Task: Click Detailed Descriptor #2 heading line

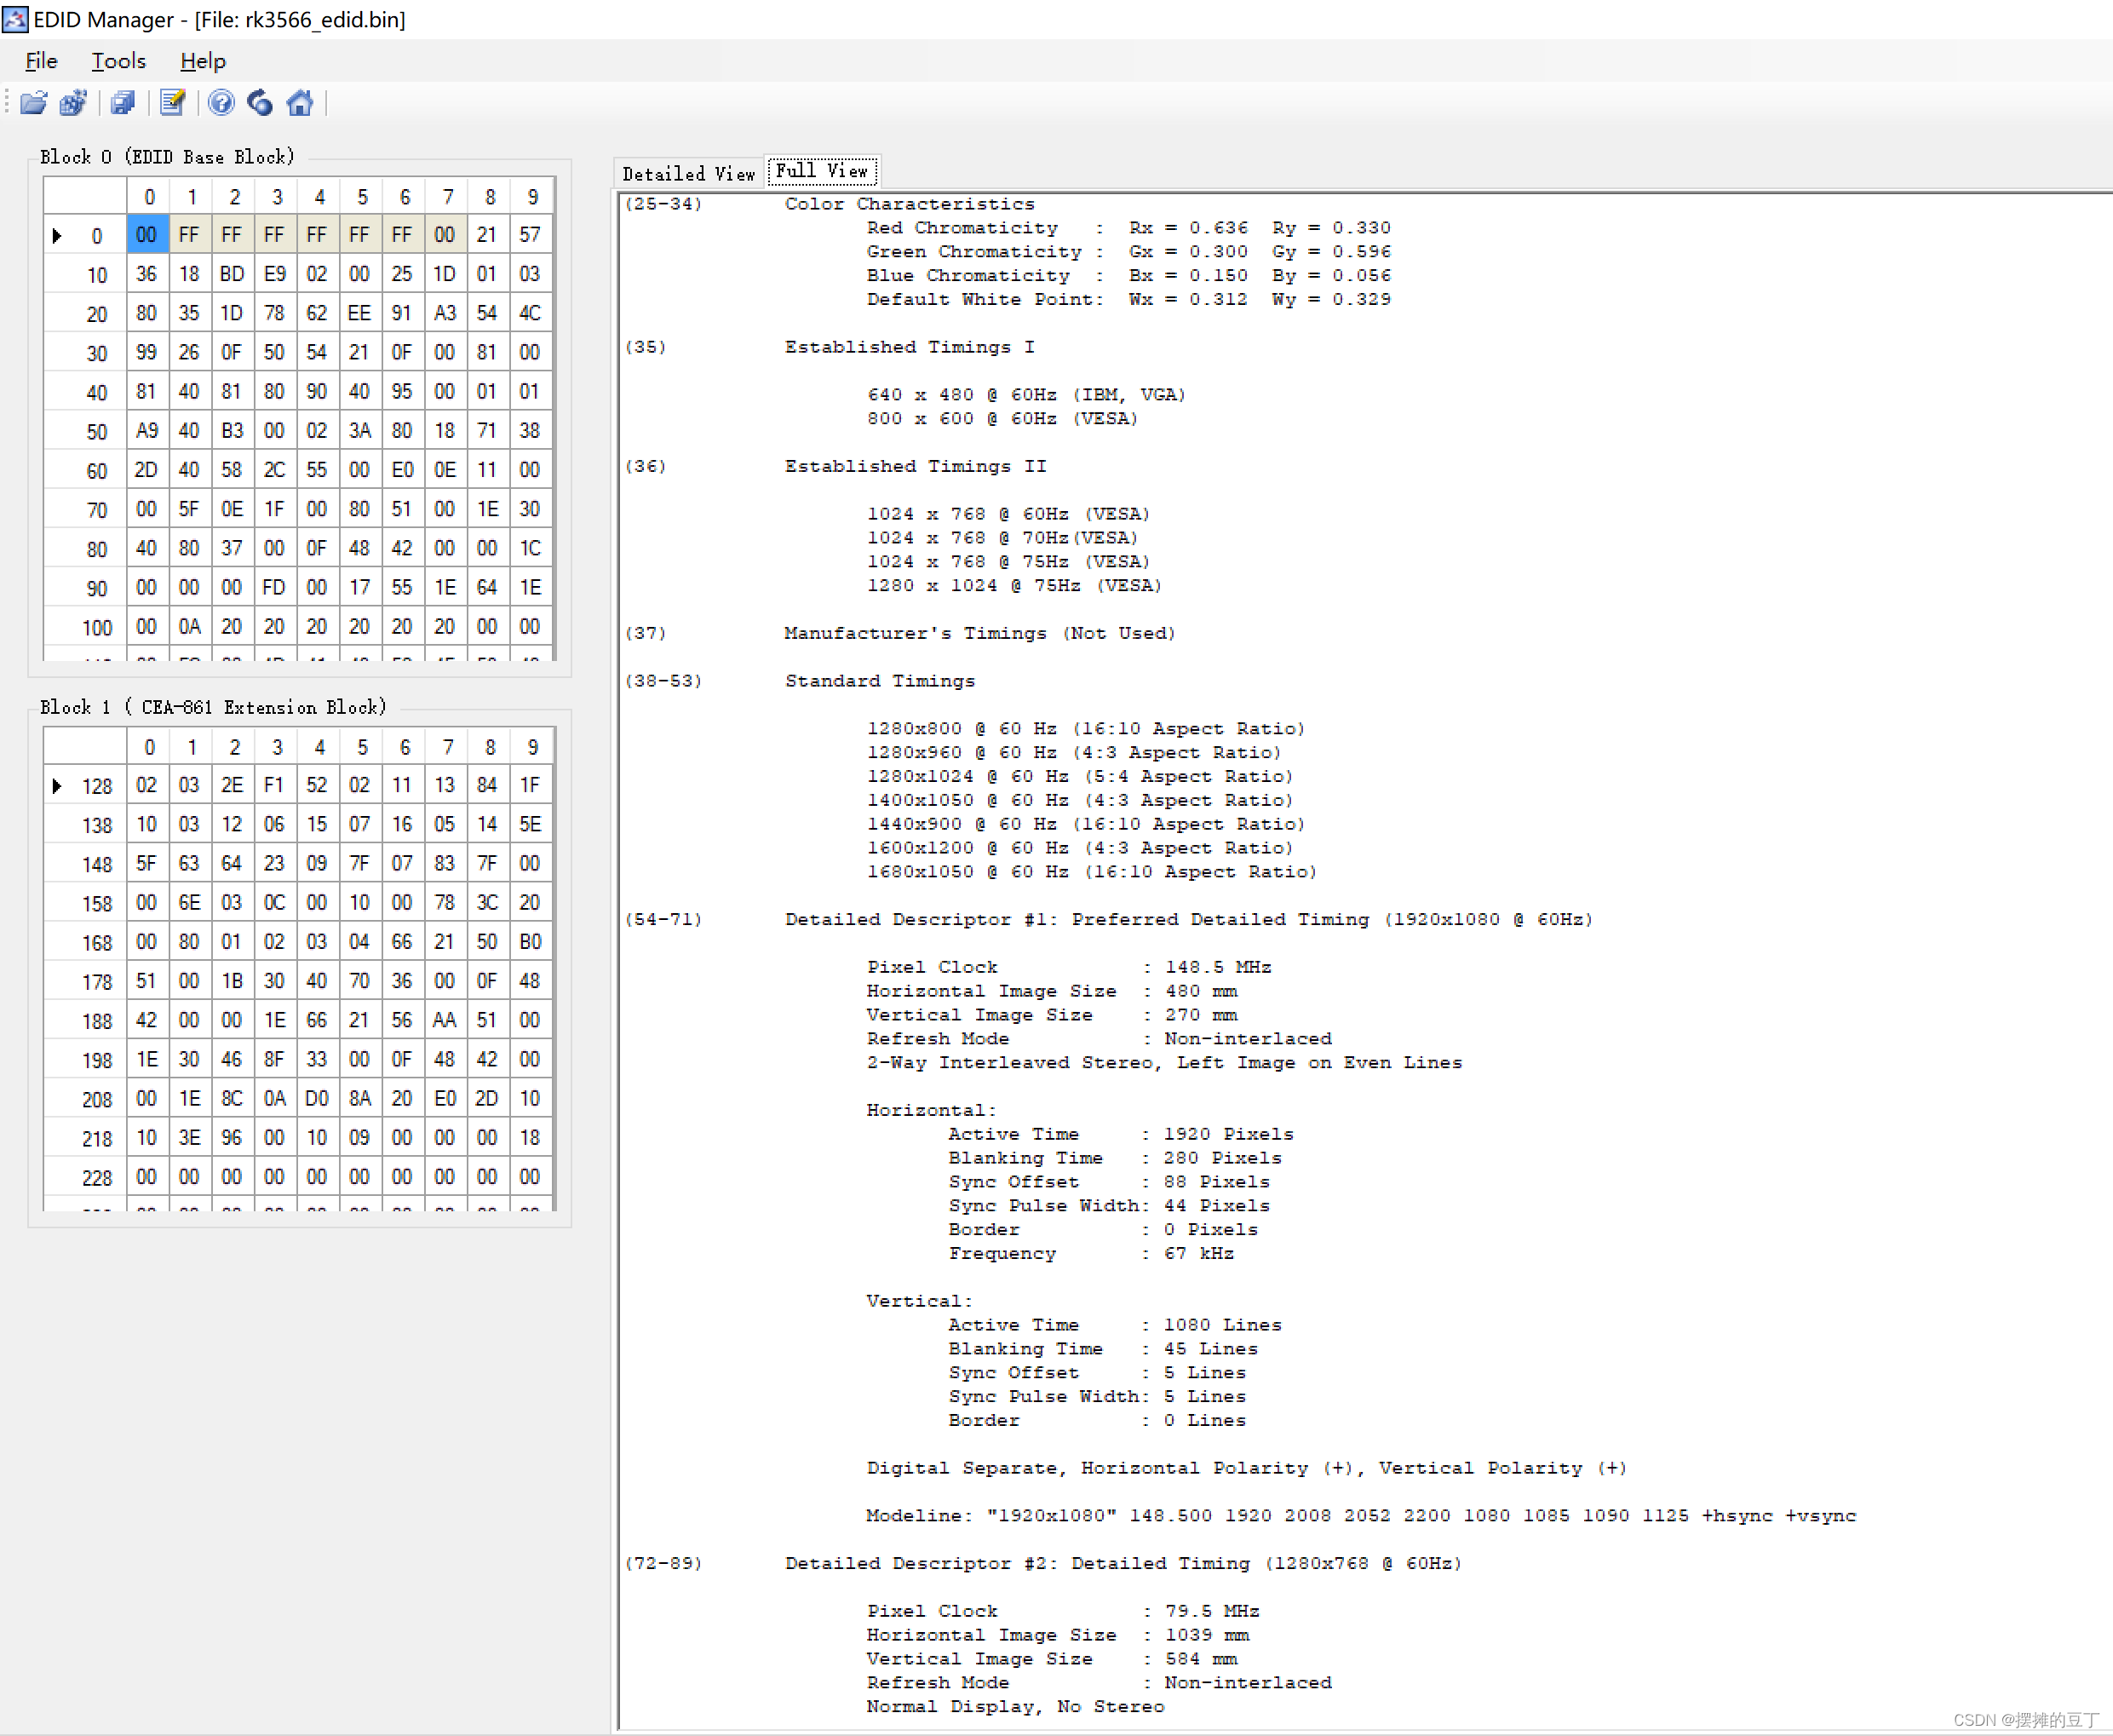Action: 1123,1563
